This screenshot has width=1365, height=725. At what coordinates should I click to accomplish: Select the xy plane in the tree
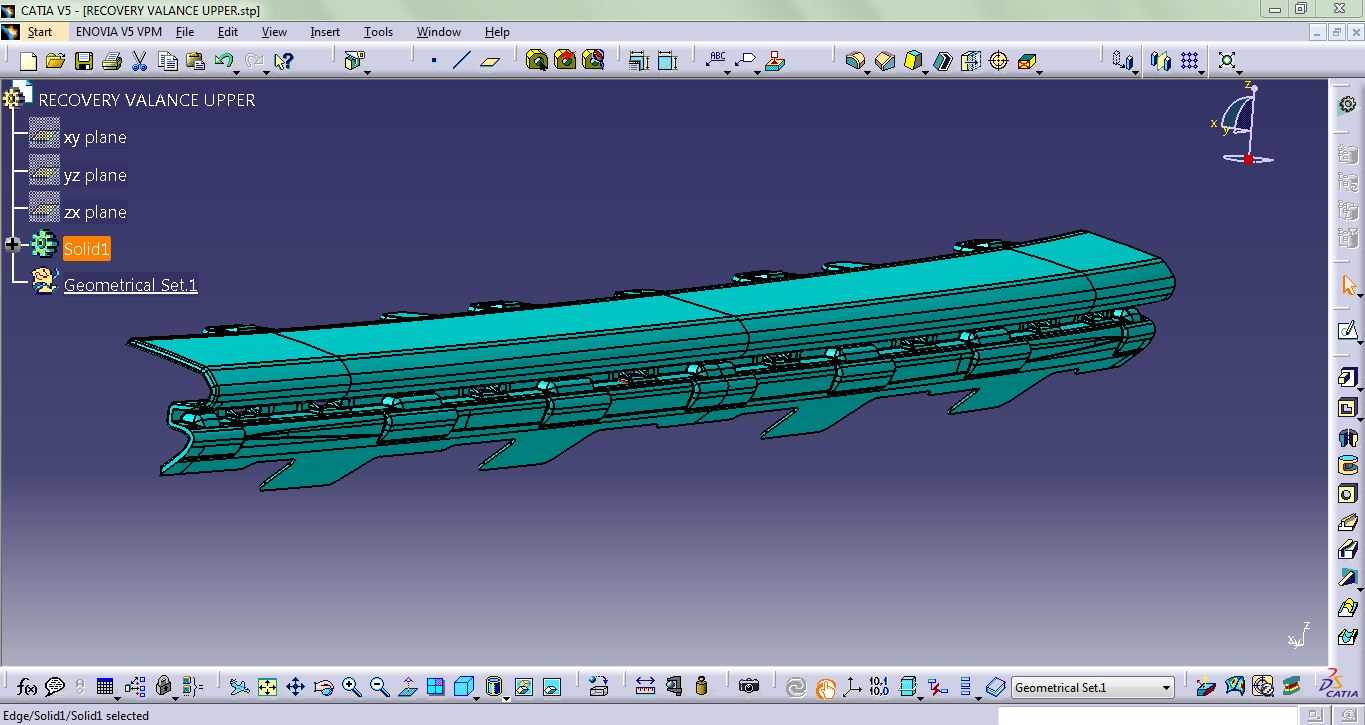click(x=95, y=137)
